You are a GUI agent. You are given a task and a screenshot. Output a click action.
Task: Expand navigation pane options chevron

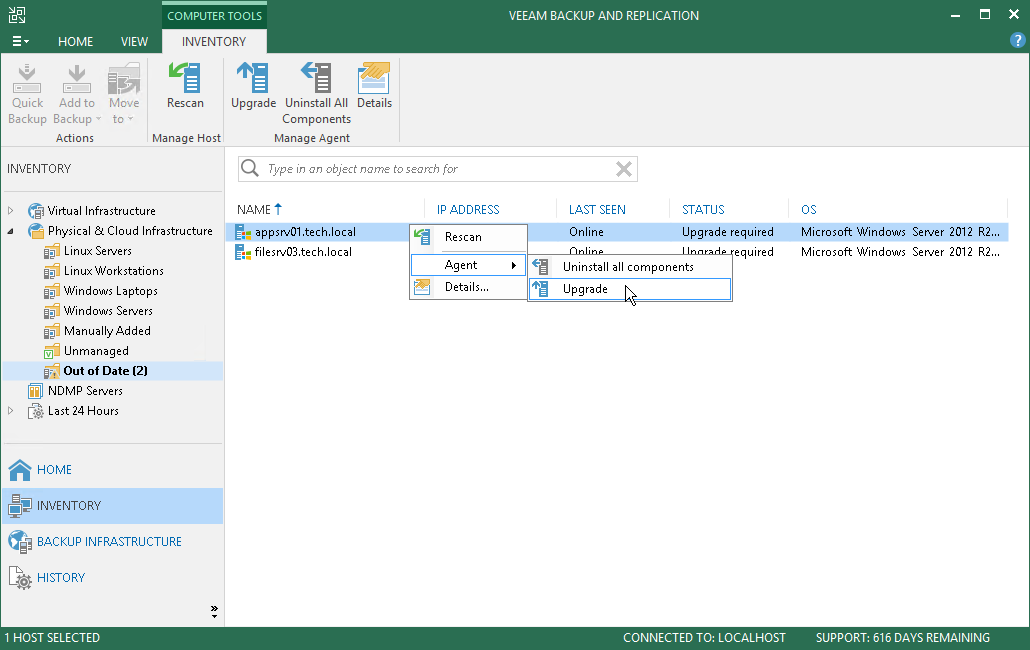coord(214,612)
